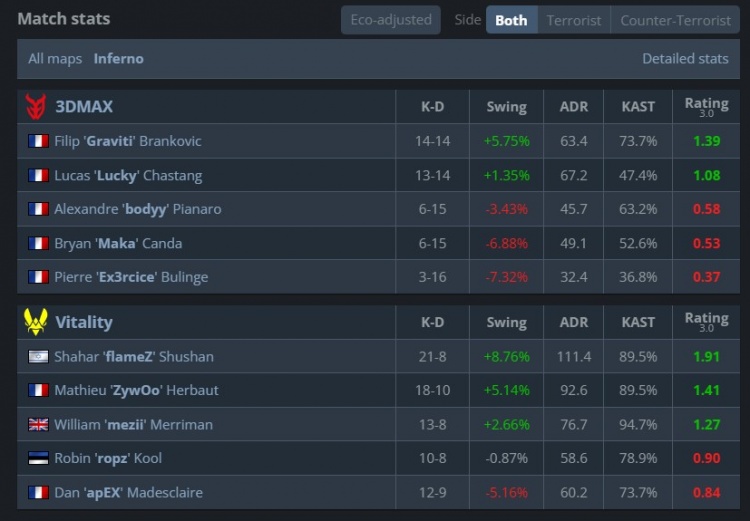The width and height of the screenshot is (750, 521).
Task: Select the All maps tab
Action: pos(56,59)
